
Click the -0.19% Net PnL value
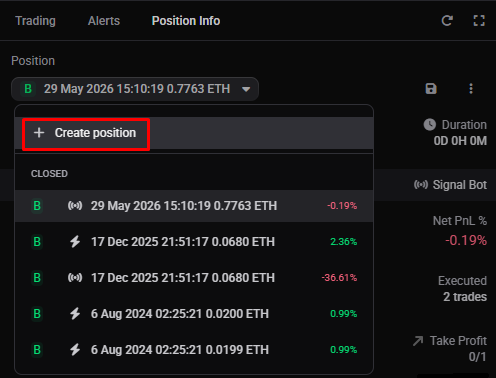466,240
